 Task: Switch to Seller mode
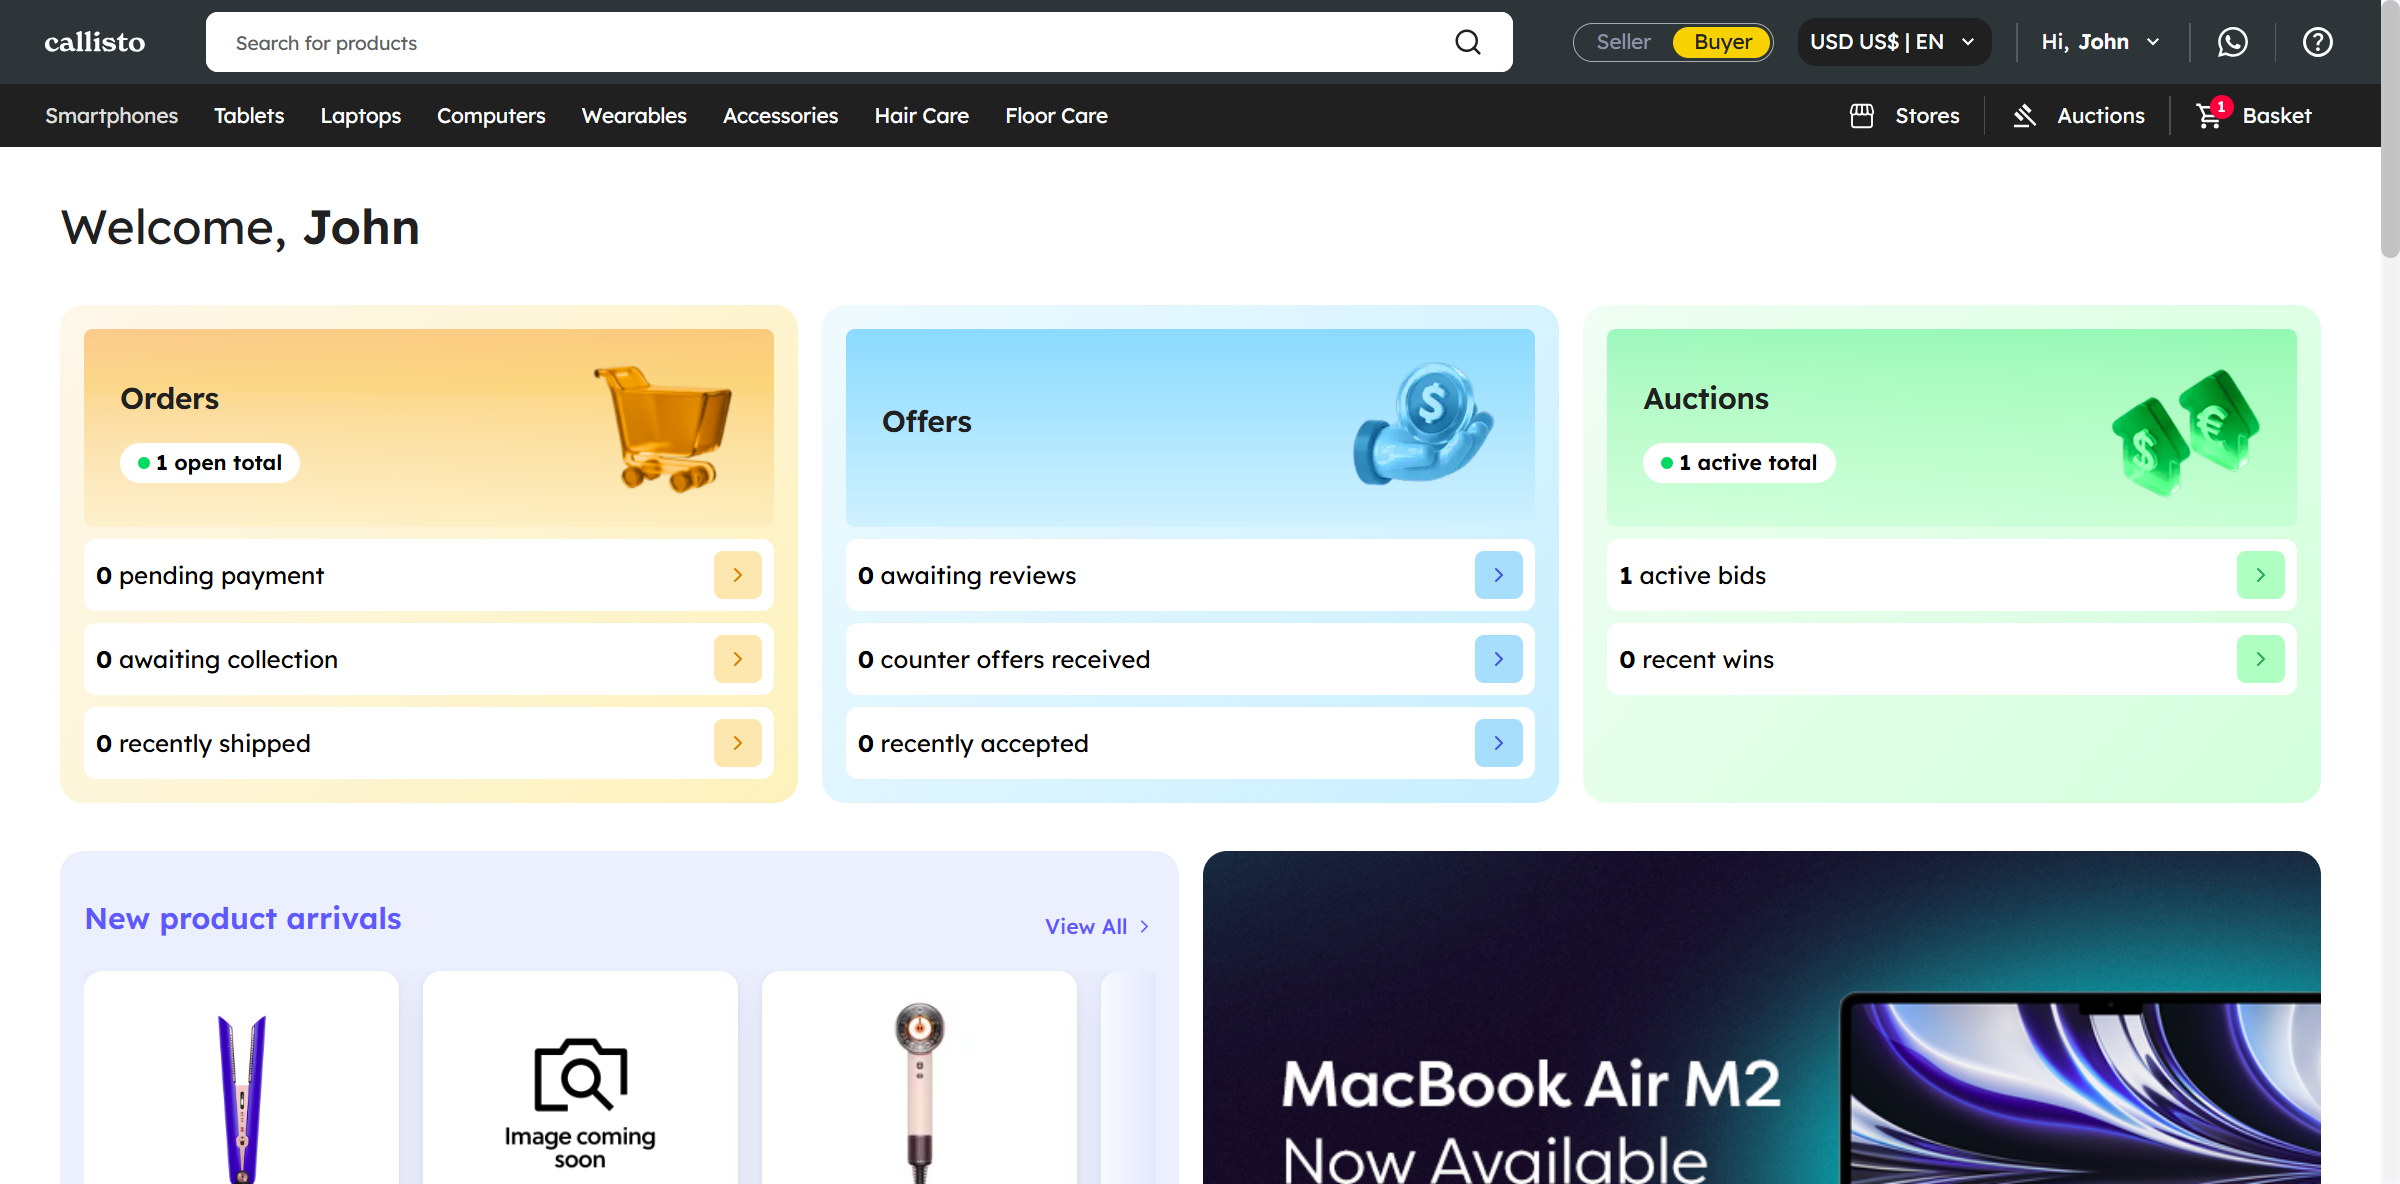tap(1623, 42)
